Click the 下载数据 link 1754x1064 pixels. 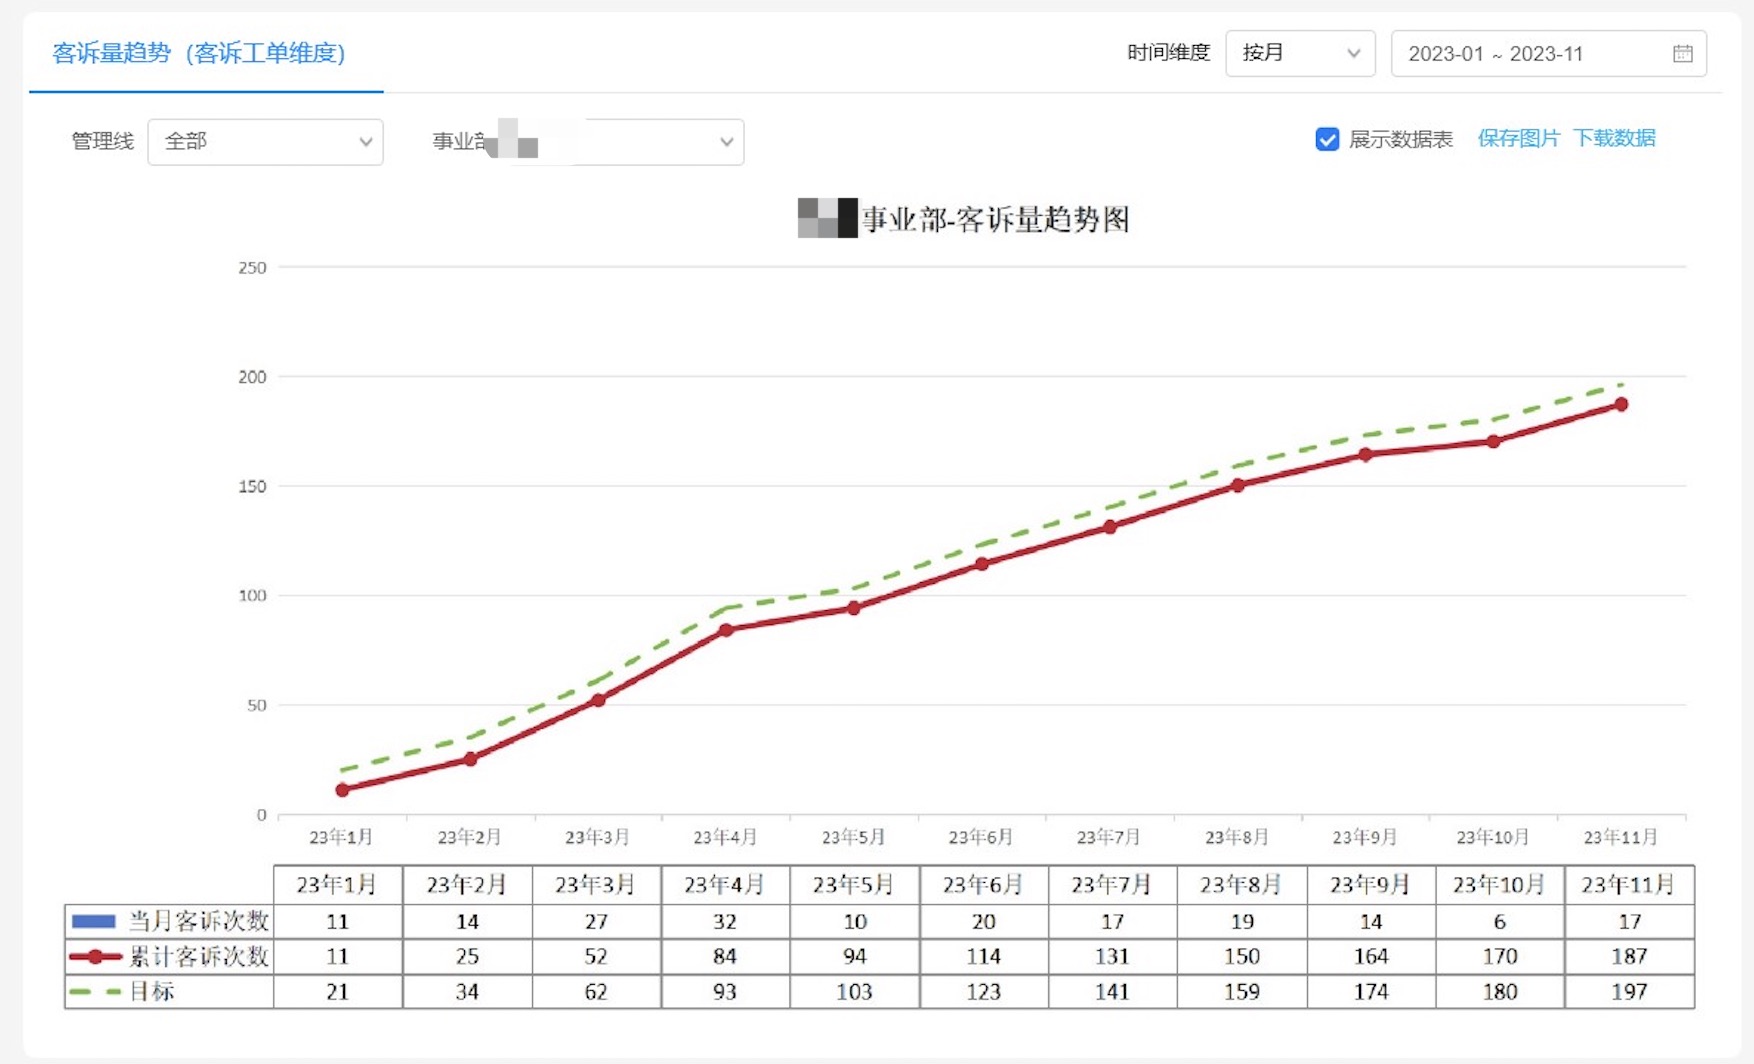pyautogui.click(x=1614, y=138)
